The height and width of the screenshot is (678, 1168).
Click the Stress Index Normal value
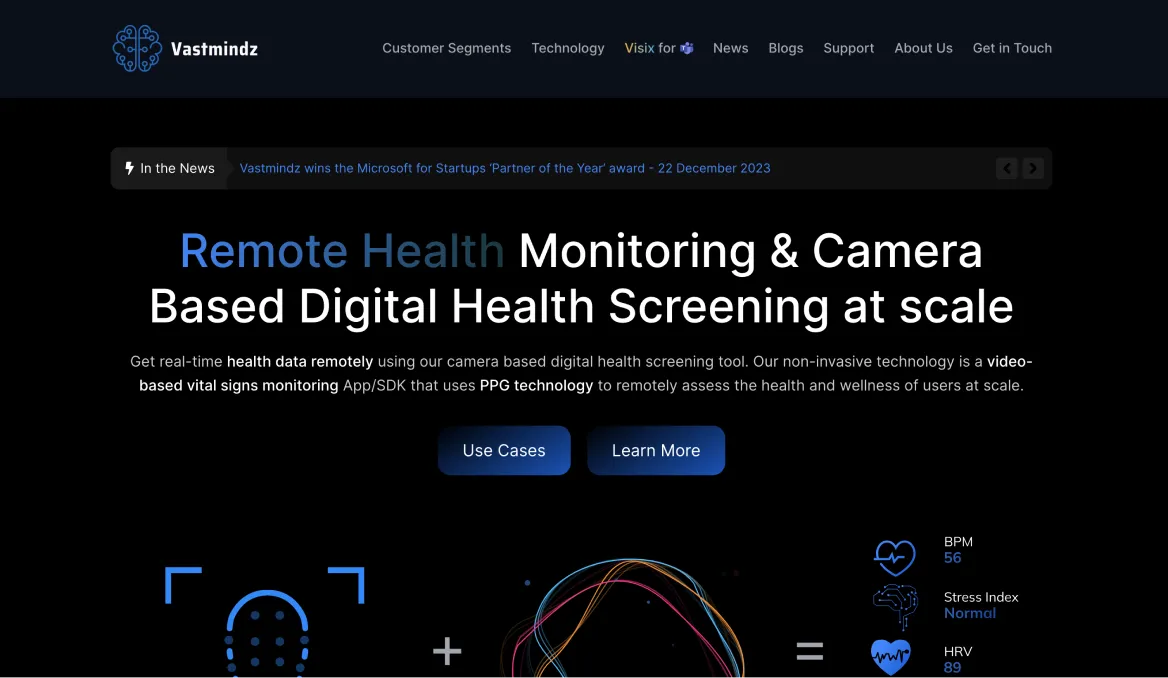pos(970,613)
